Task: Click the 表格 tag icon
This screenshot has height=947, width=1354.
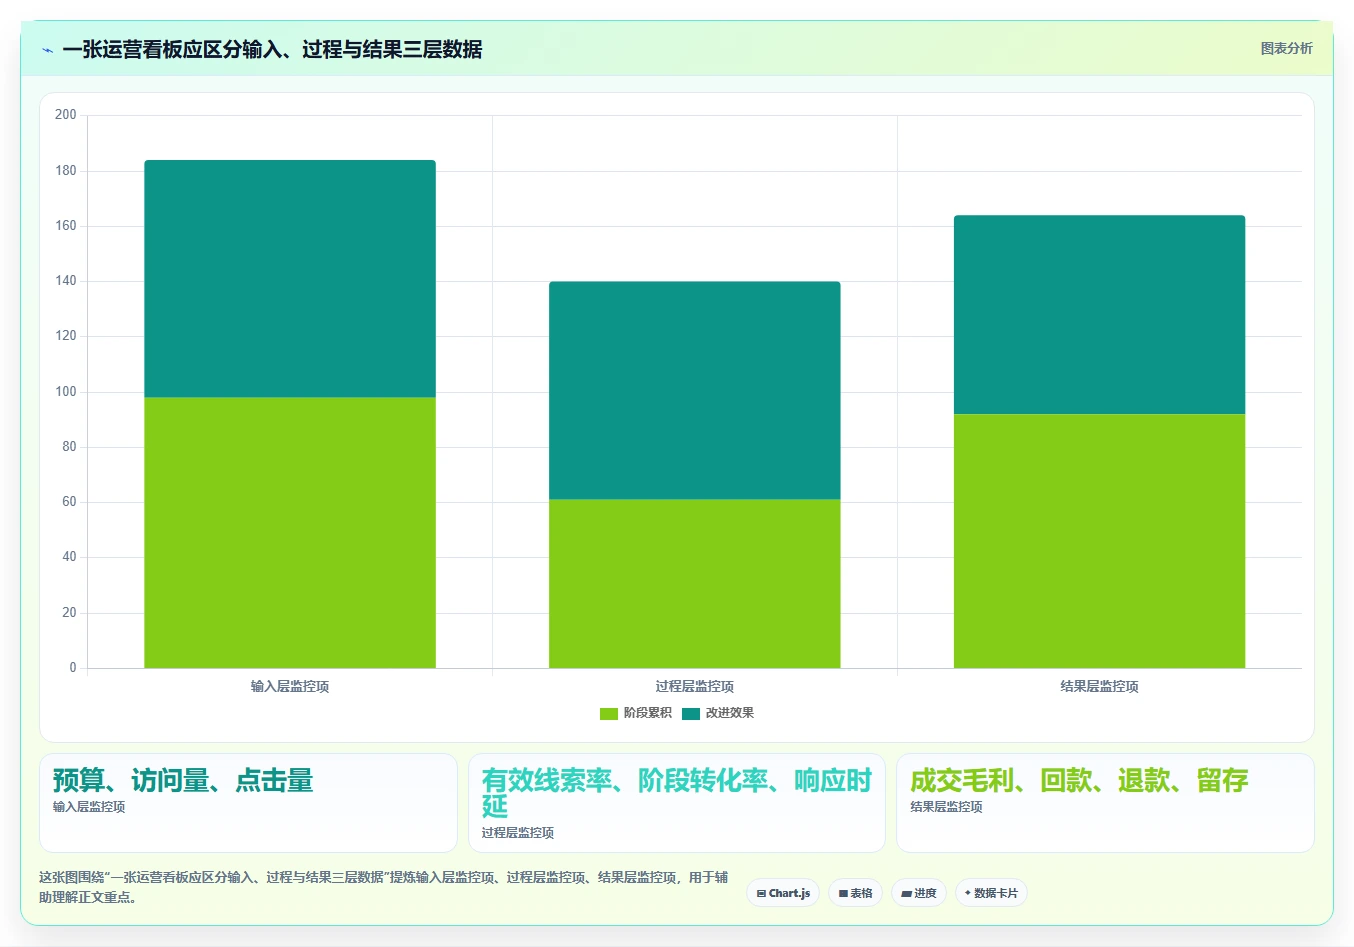Action: tap(843, 894)
